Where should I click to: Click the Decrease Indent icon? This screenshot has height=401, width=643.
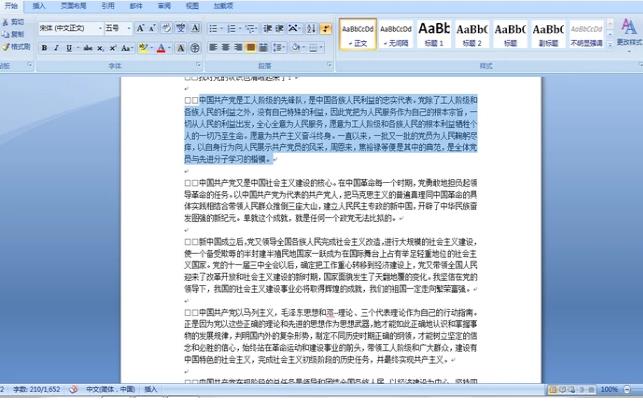267,28
